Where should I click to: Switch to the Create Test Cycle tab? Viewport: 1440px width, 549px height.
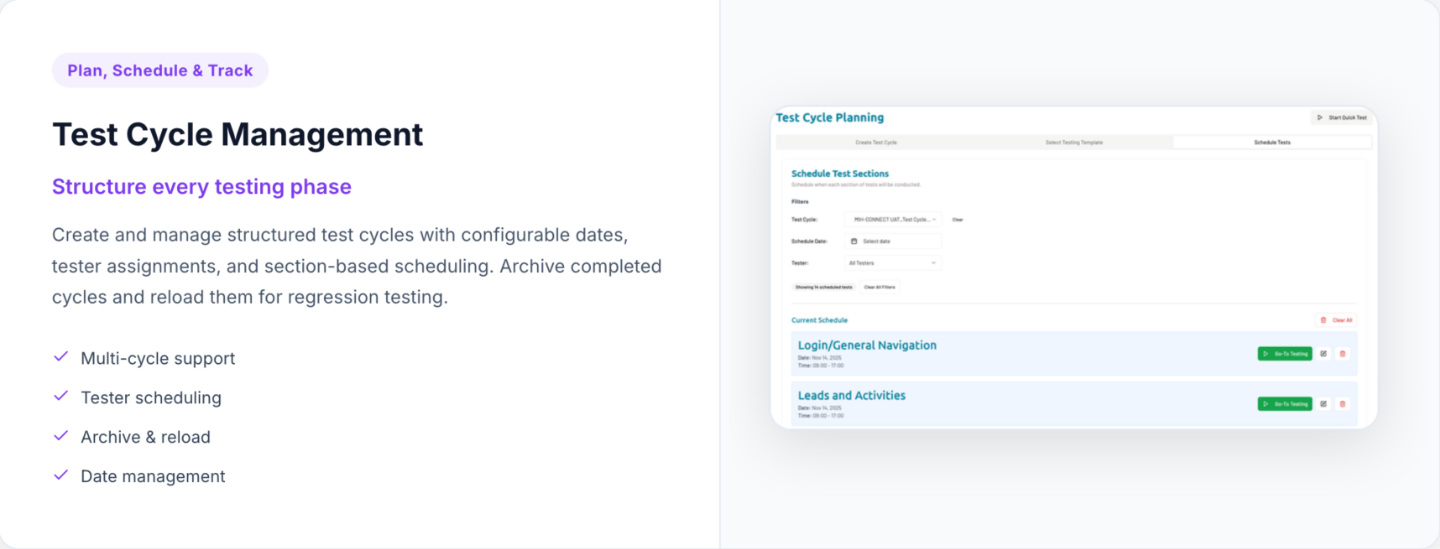point(875,143)
